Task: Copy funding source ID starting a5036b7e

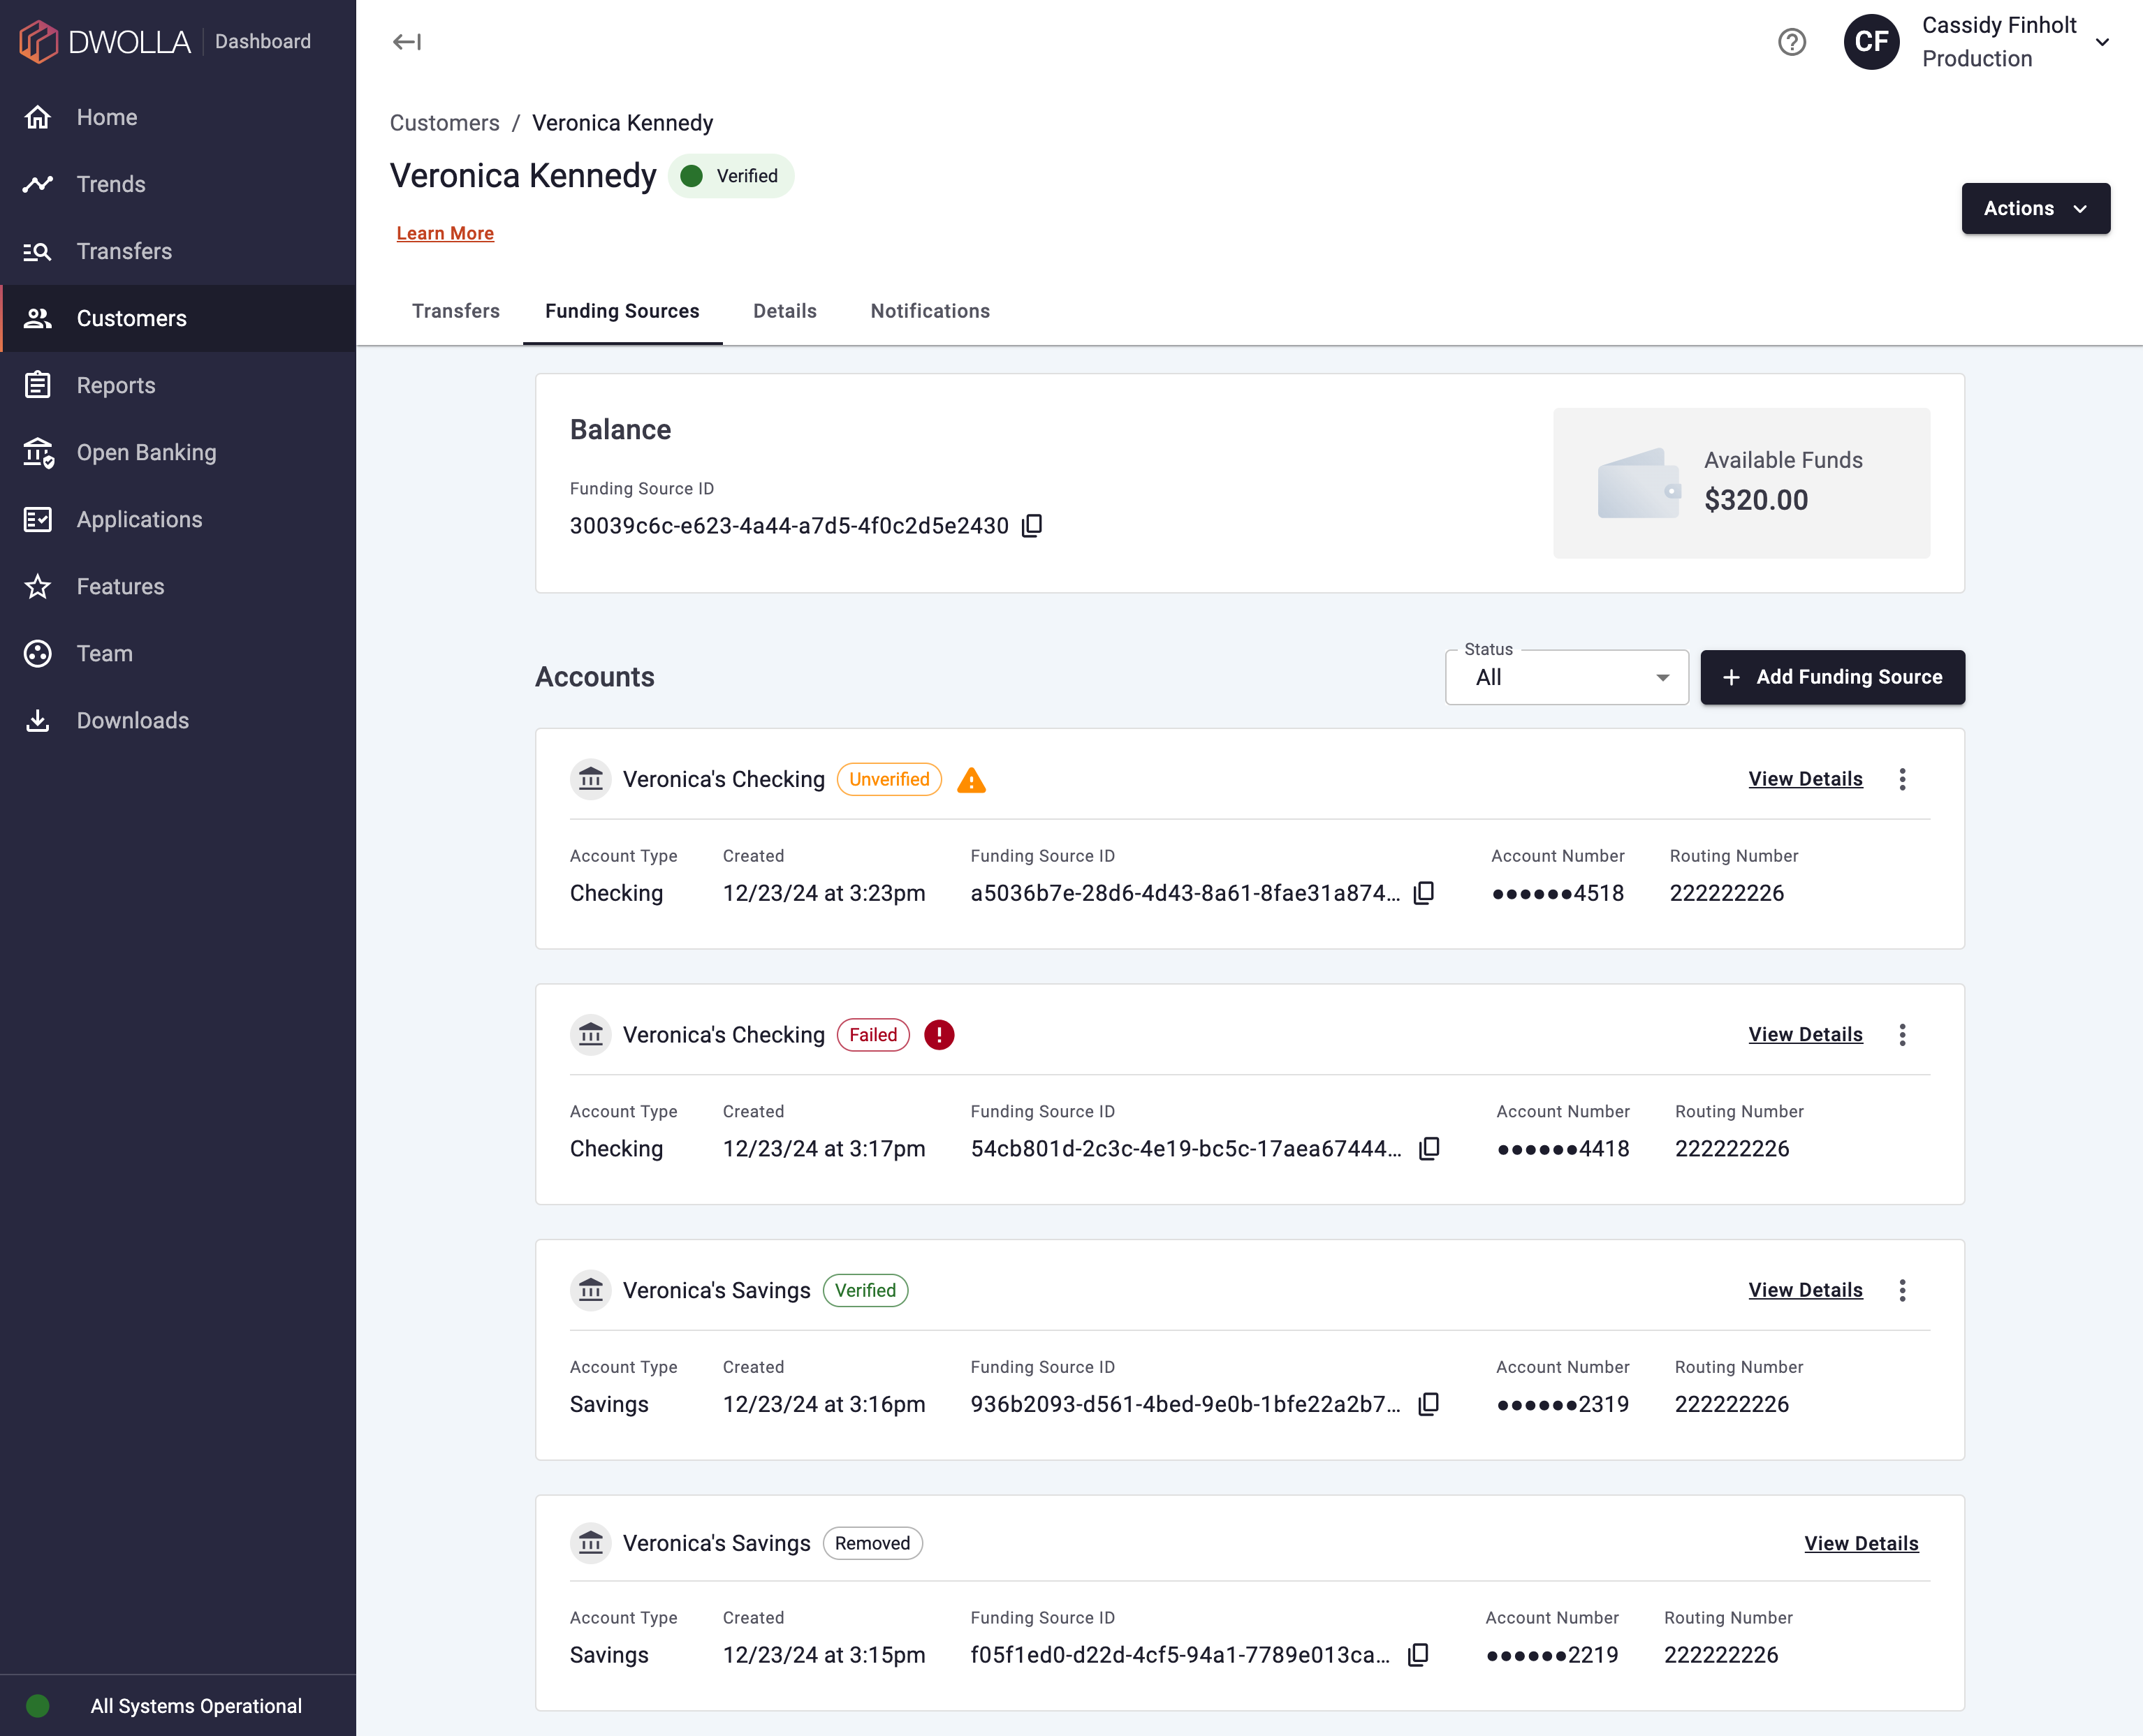Action: coord(1424,893)
